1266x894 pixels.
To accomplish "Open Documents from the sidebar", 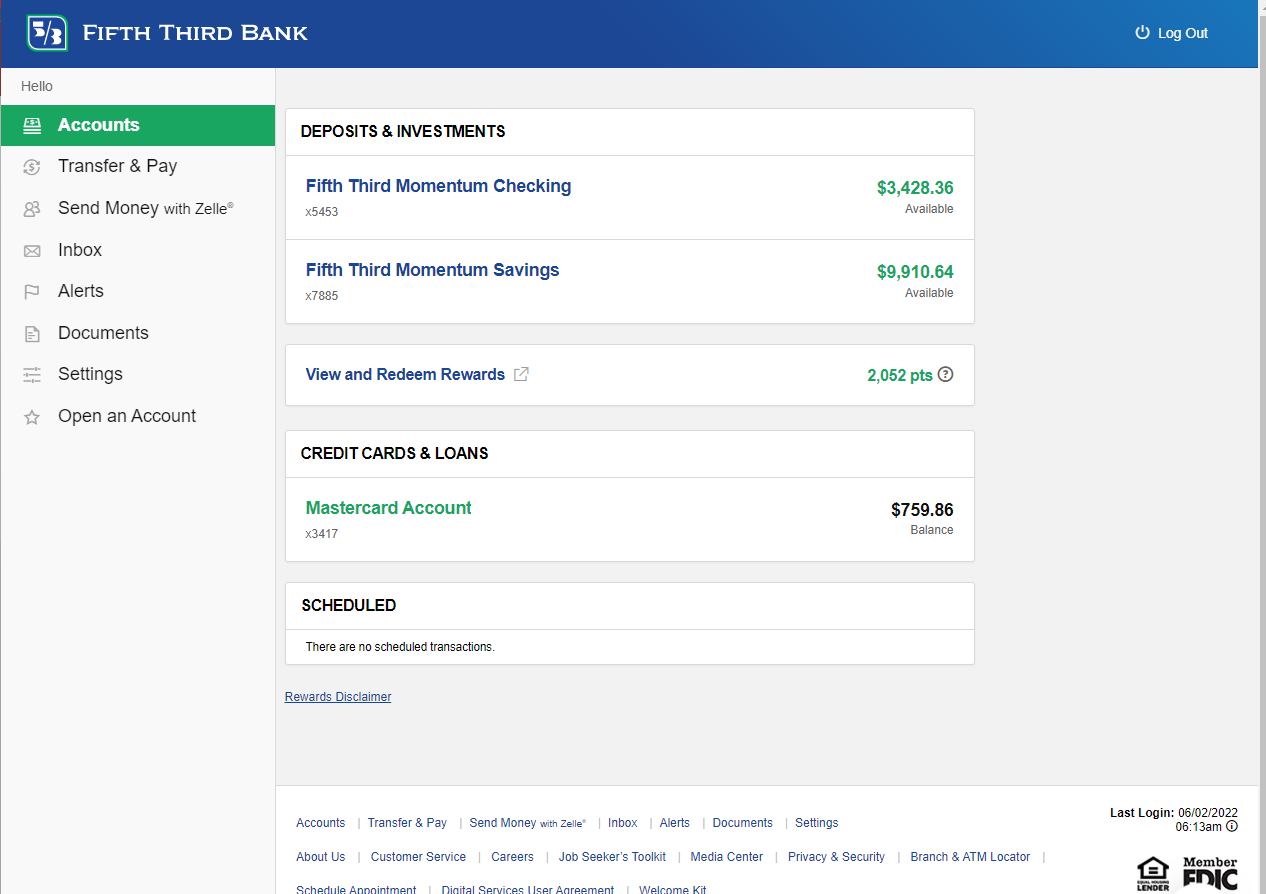I will click(137, 333).
